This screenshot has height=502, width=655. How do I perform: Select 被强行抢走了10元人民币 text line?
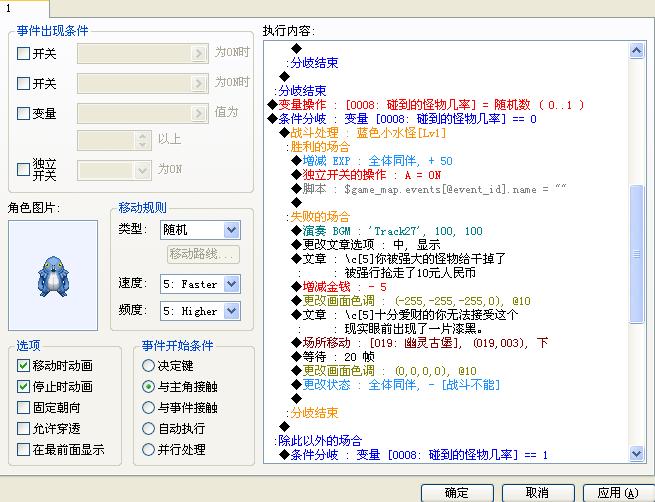(x=410, y=273)
